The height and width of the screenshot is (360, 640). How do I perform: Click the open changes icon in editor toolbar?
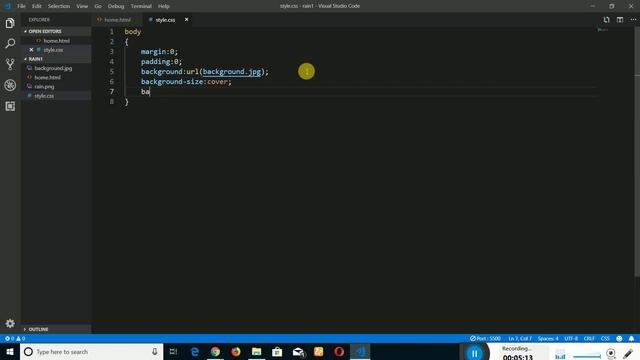(606, 20)
